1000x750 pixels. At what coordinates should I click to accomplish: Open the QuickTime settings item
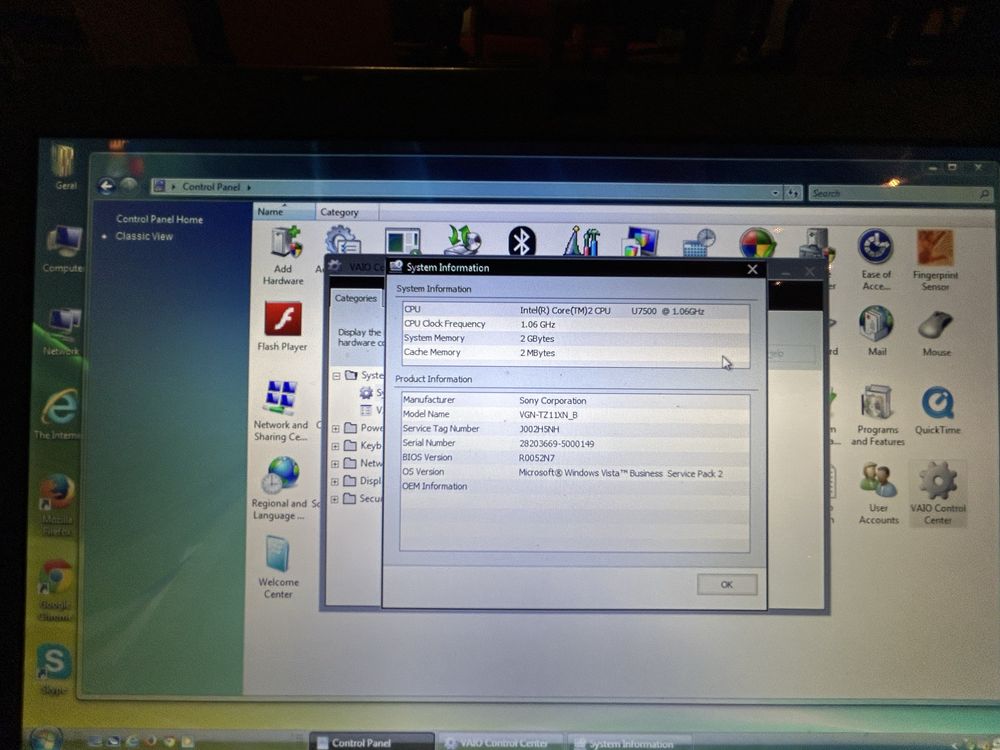(x=938, y=411)
